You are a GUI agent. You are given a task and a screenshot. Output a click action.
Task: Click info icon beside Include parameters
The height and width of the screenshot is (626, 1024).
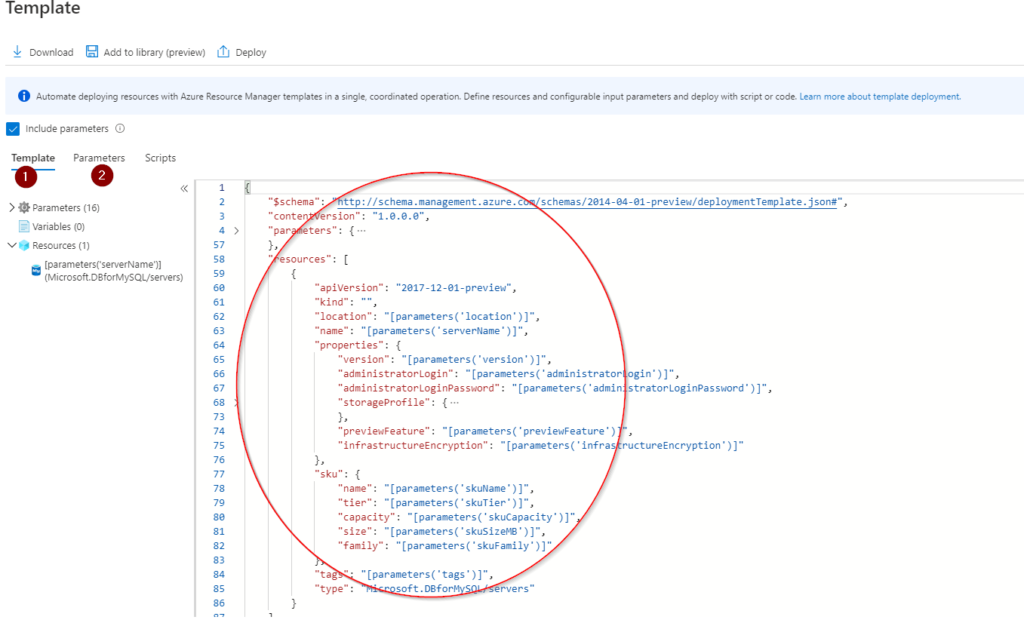point(120,129)
